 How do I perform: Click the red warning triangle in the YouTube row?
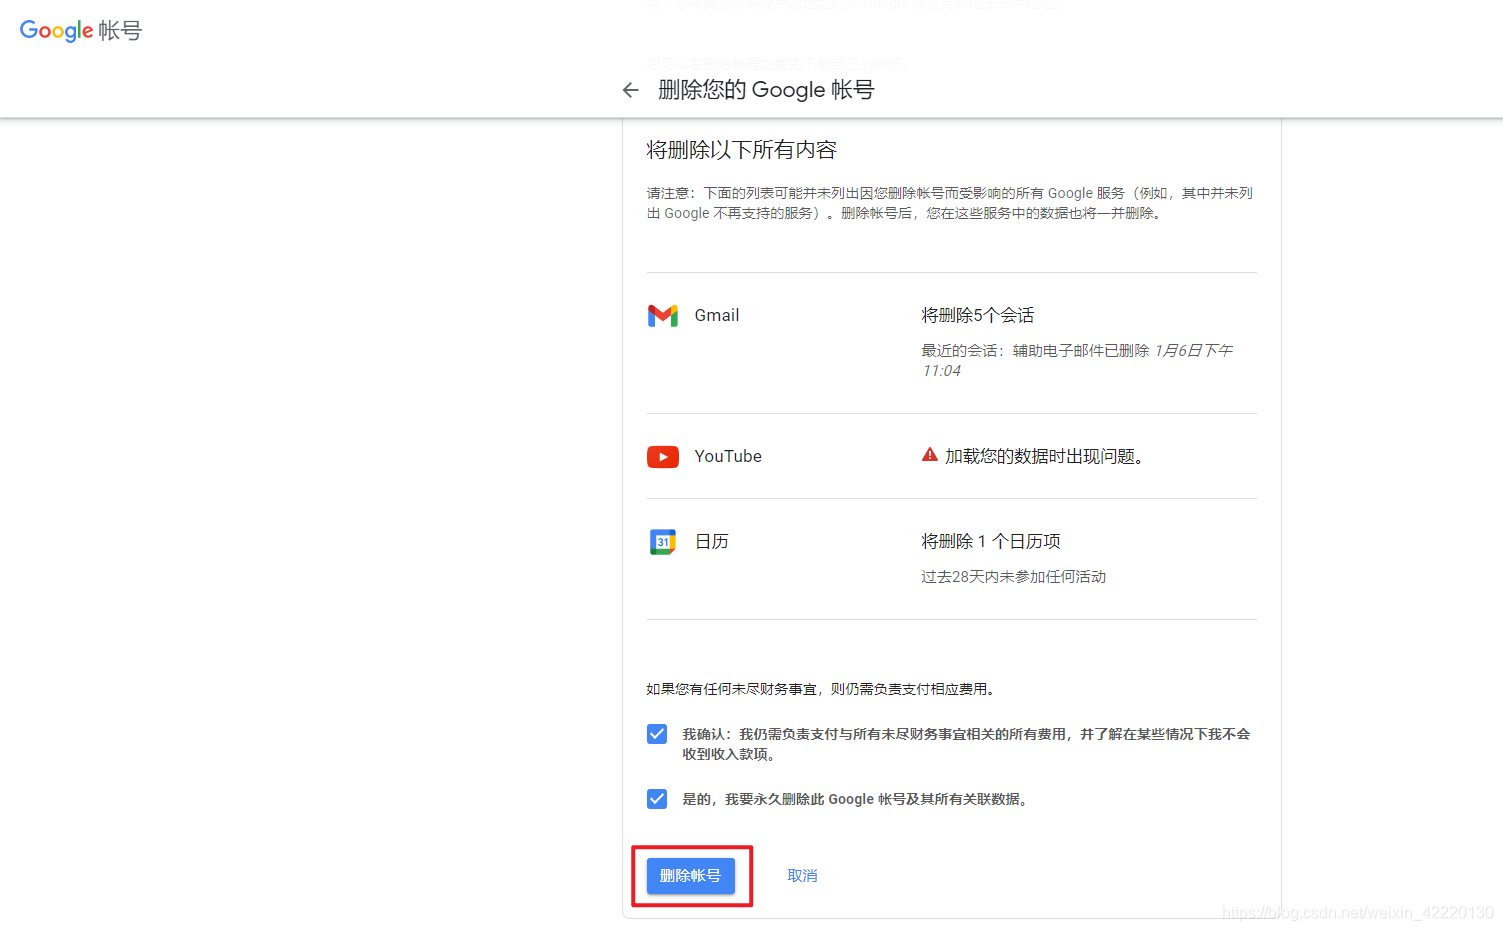pos(930,455)
